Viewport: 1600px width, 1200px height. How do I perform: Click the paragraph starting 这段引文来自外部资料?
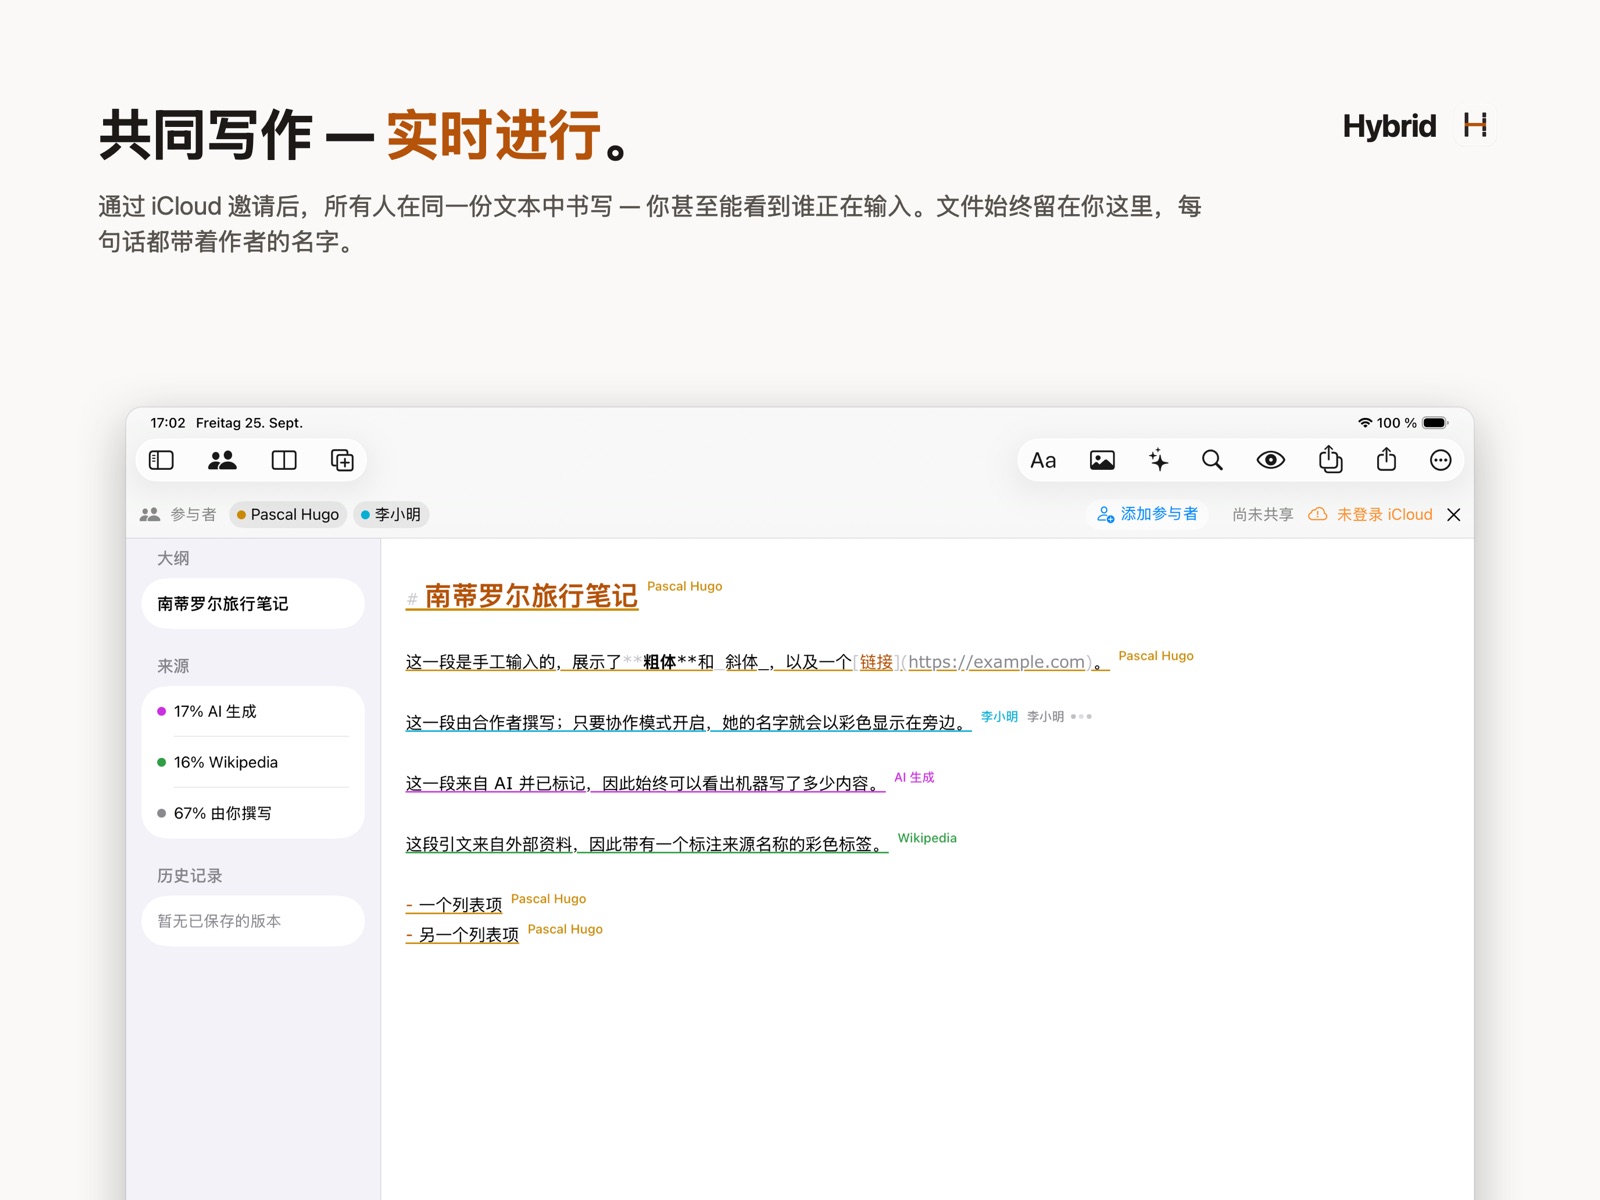(647, 844)
